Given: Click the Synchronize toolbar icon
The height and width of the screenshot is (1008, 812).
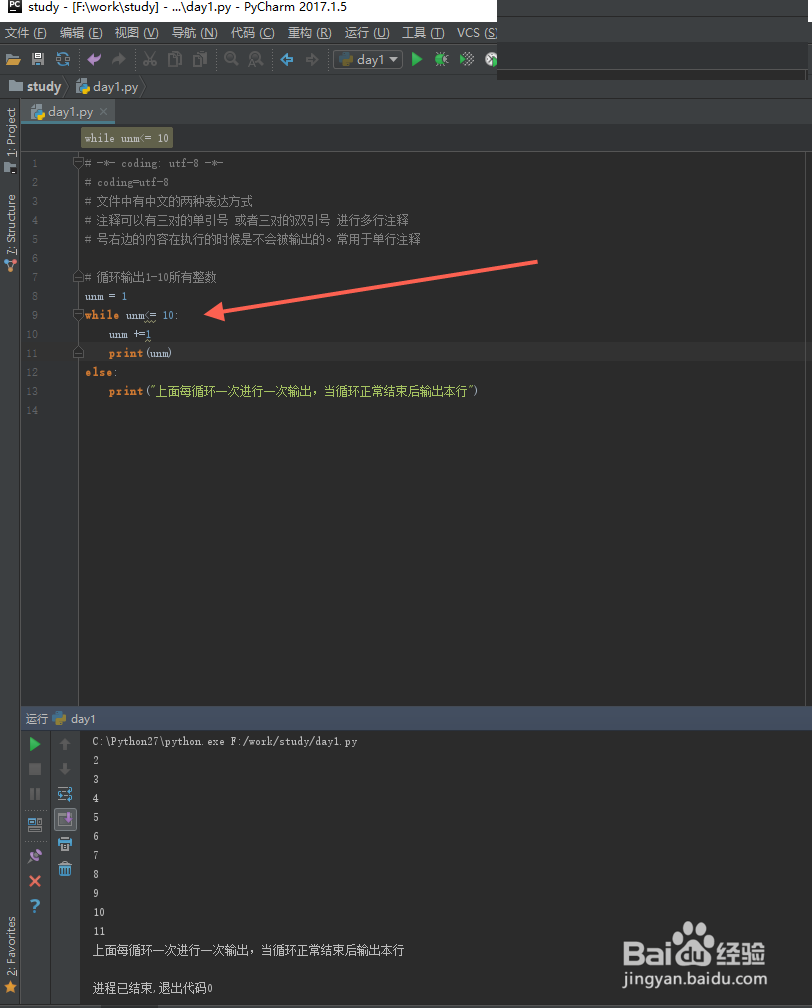Looking at the screenshot, I should pyautogui.click(x=63, y=60).
